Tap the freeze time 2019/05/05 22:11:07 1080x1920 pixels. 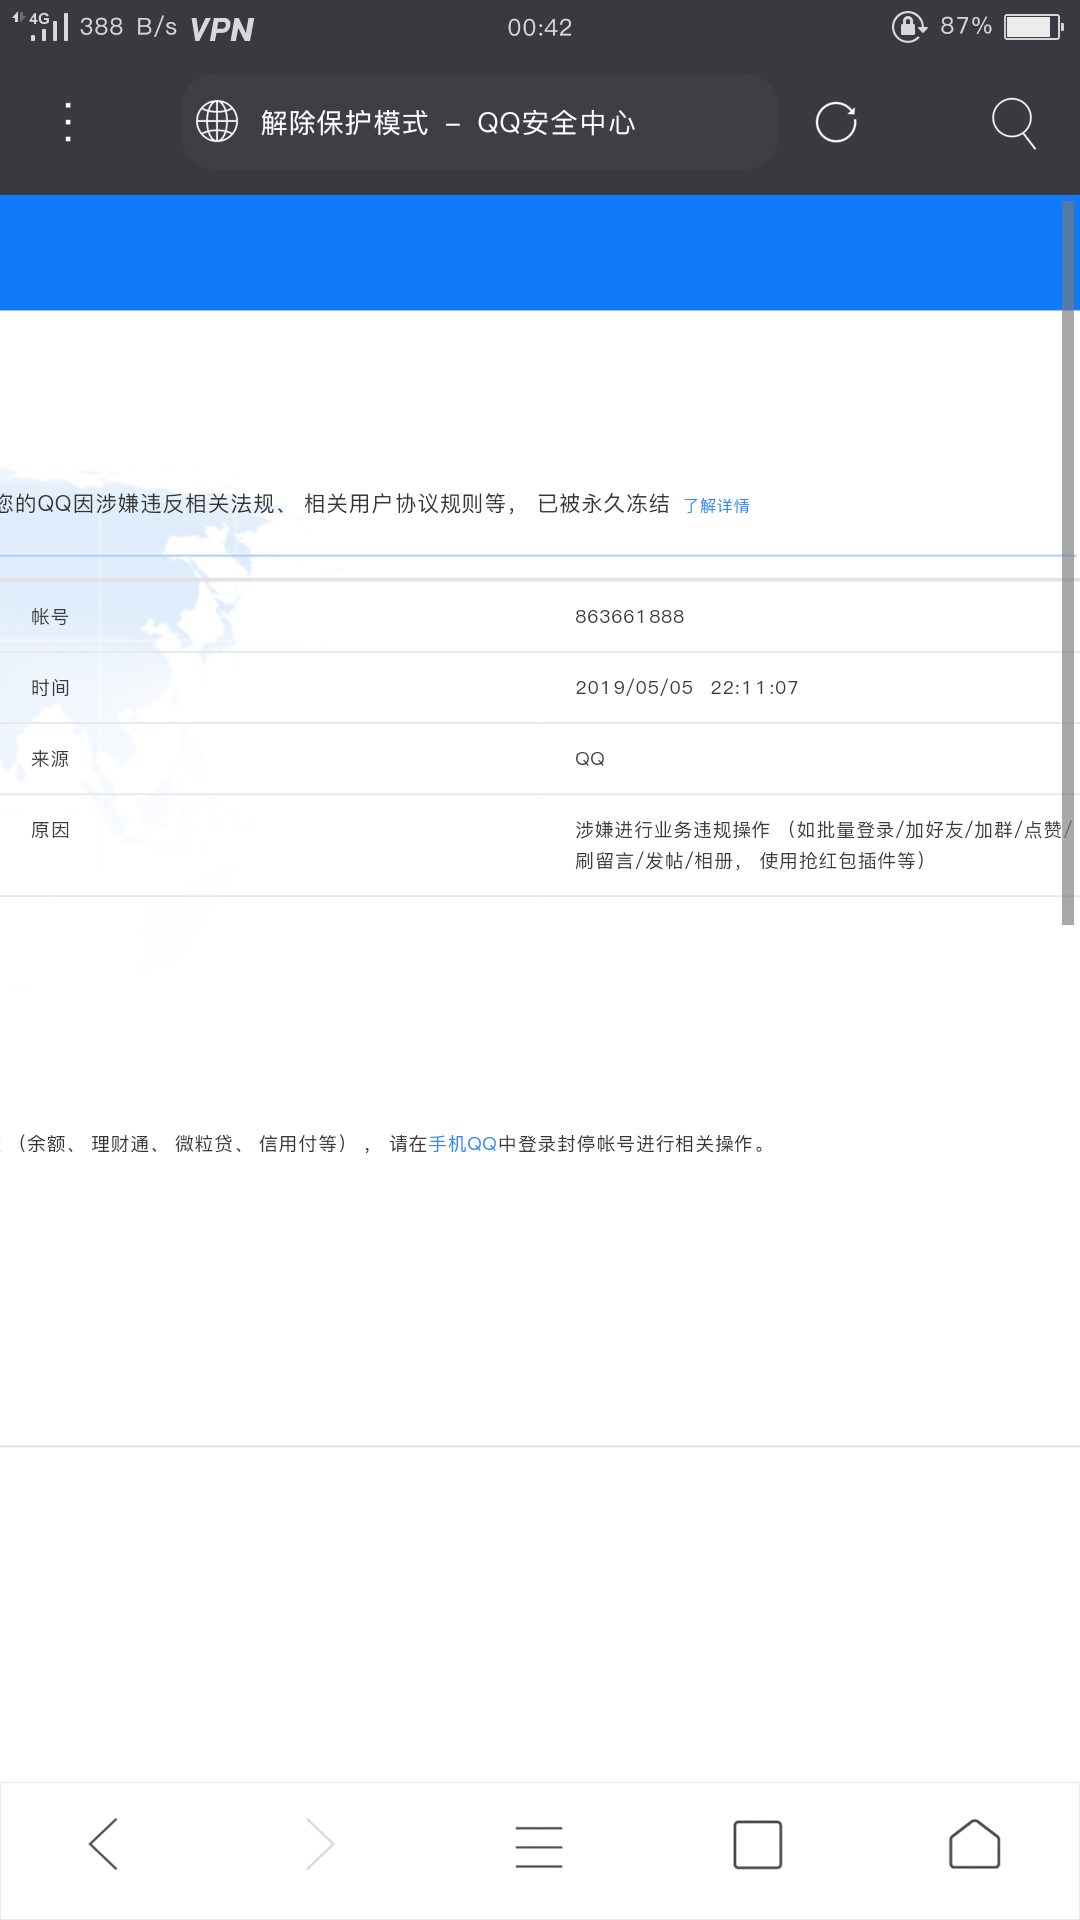point(686,688)
